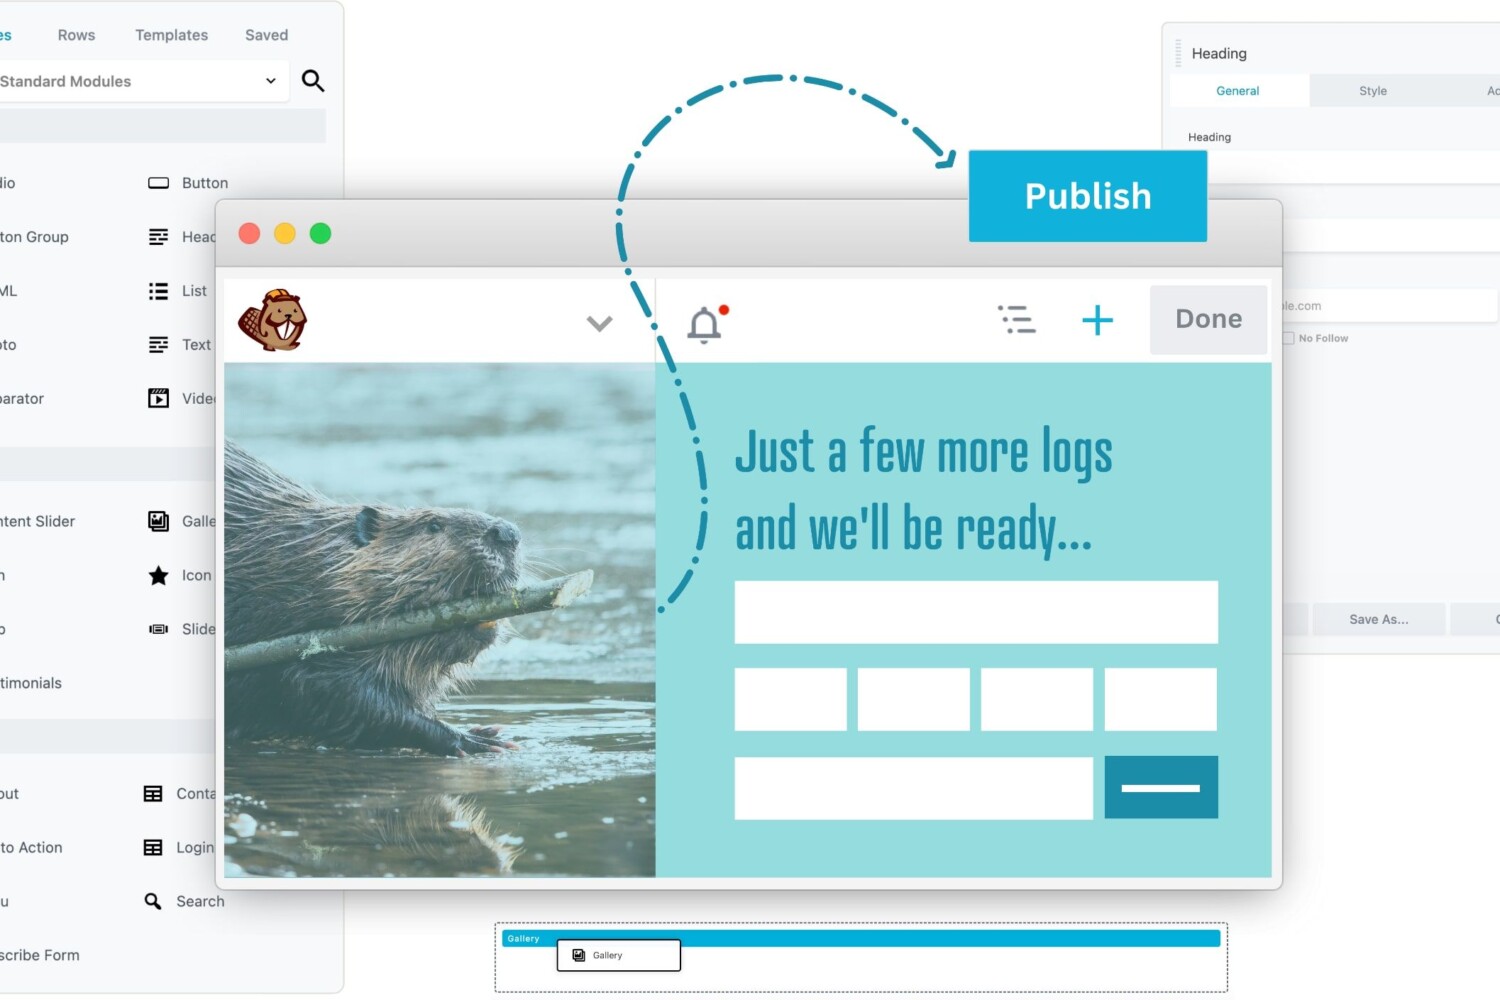
Task: Open the outline list icon in toolbar
Action: 1017,320
